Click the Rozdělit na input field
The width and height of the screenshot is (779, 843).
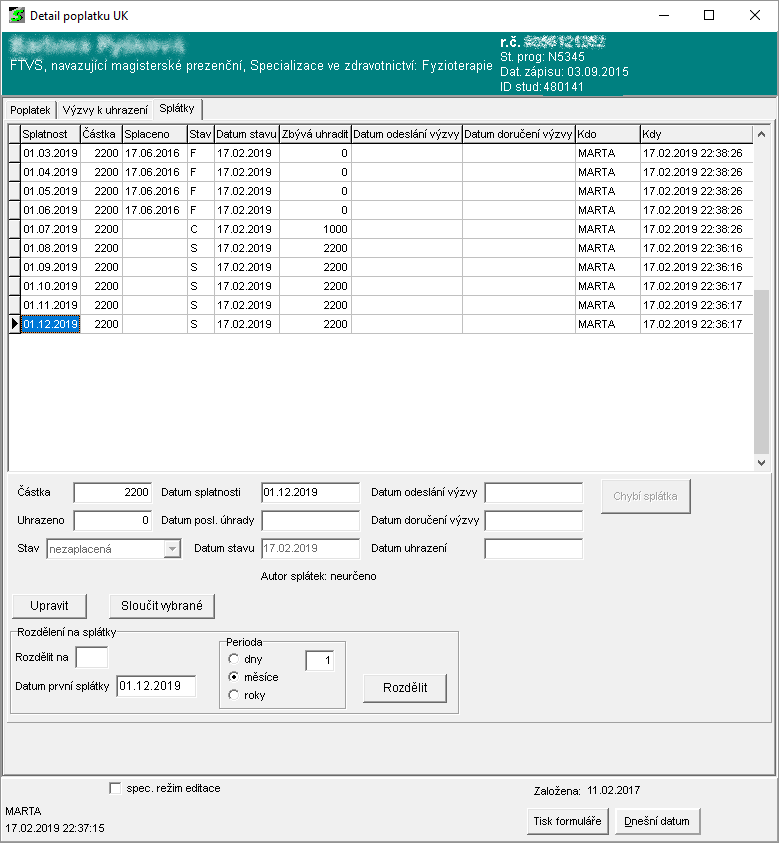tap(91, 657)
